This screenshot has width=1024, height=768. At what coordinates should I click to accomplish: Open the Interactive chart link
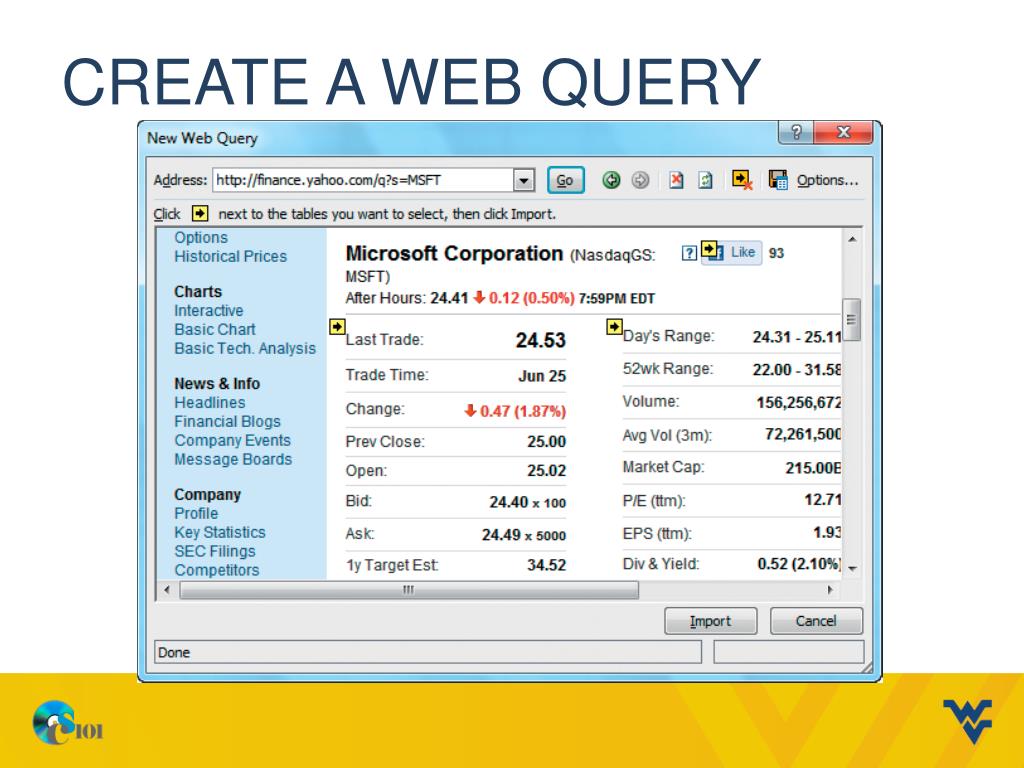pyautogui.click(x=209, y=311)
